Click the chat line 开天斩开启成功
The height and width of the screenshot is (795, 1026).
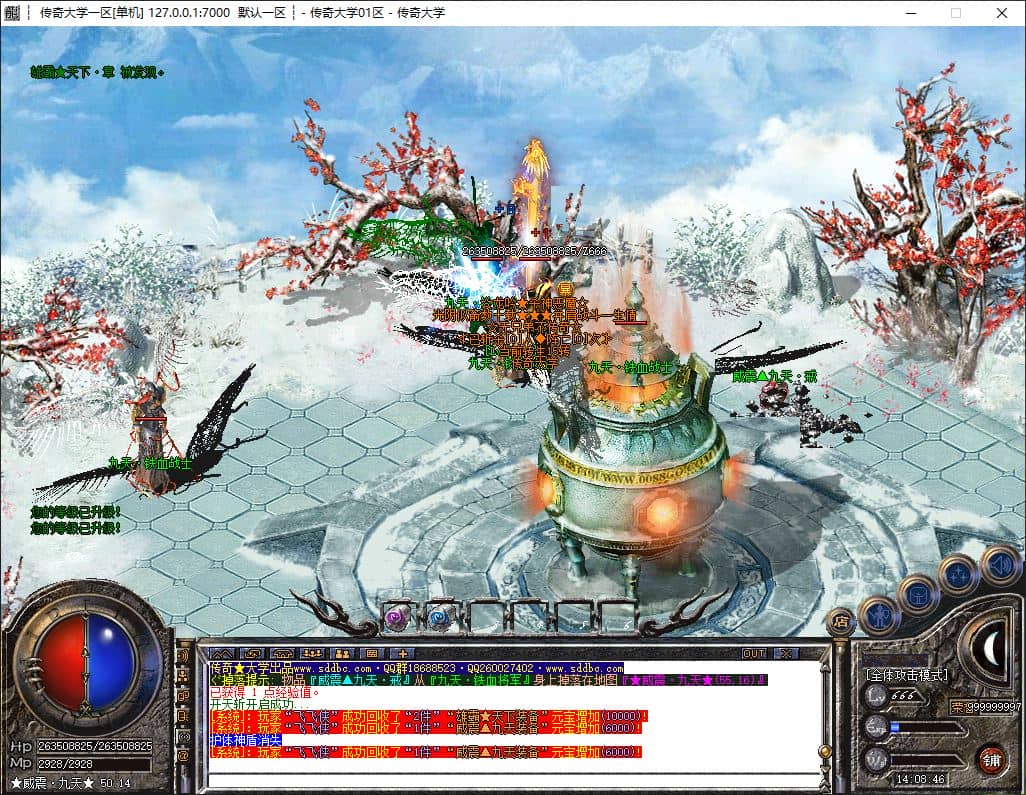click(260, 704)
